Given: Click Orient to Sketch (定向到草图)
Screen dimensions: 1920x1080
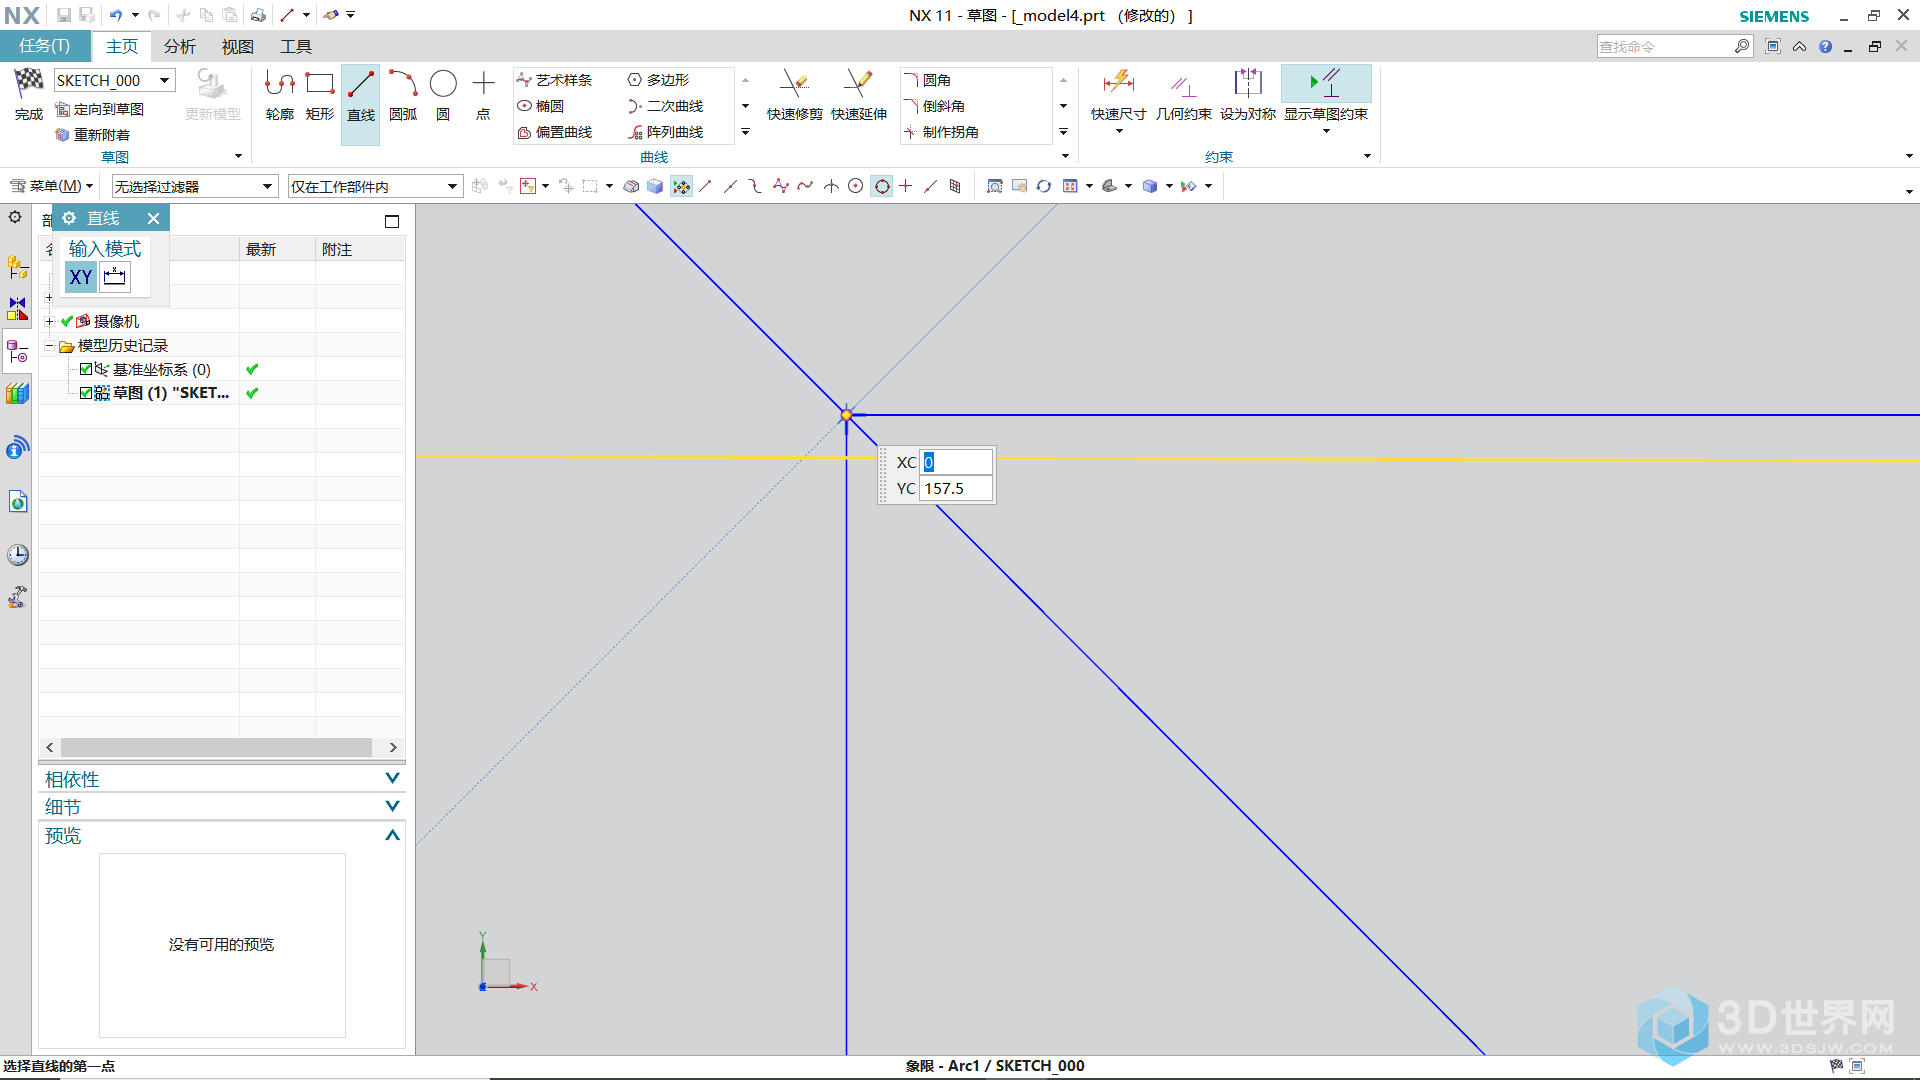Looking at the screenshot, I should [x=100, y=109].
